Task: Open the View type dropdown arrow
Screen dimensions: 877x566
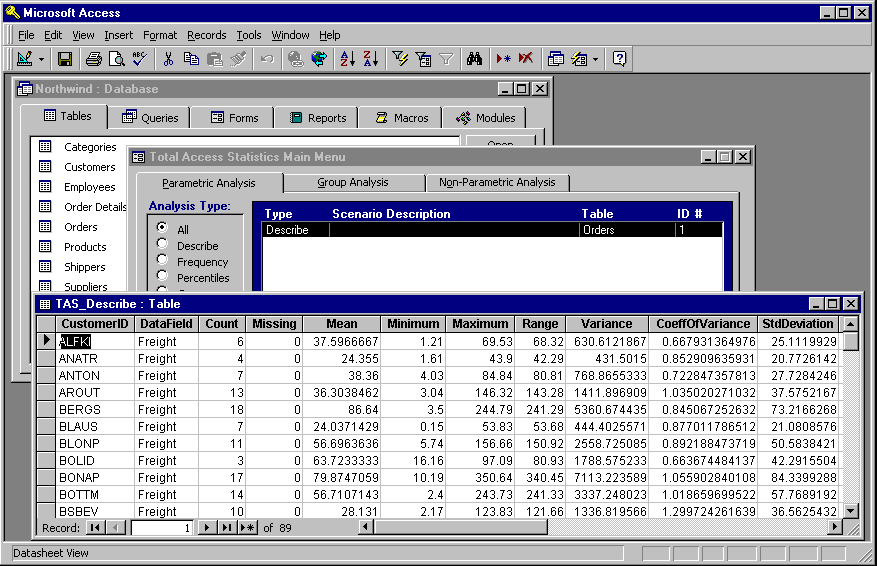Action: coord(41,59)
